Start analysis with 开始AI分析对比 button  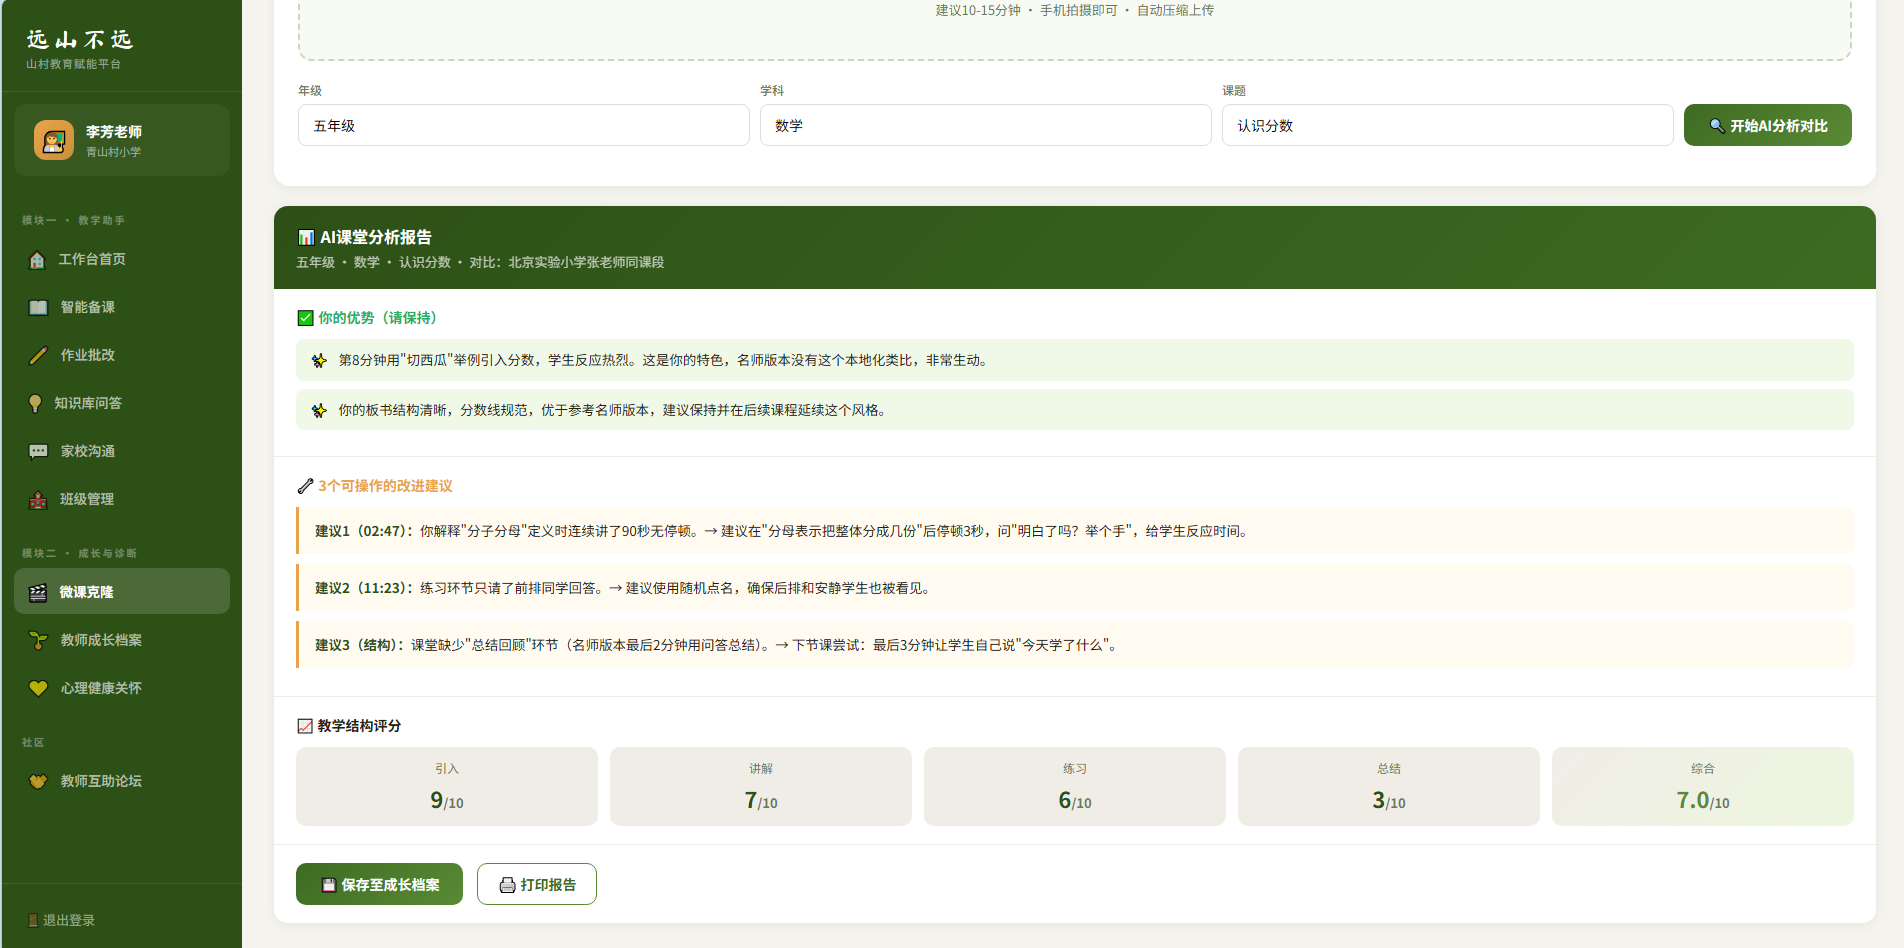click(1768, 125)
